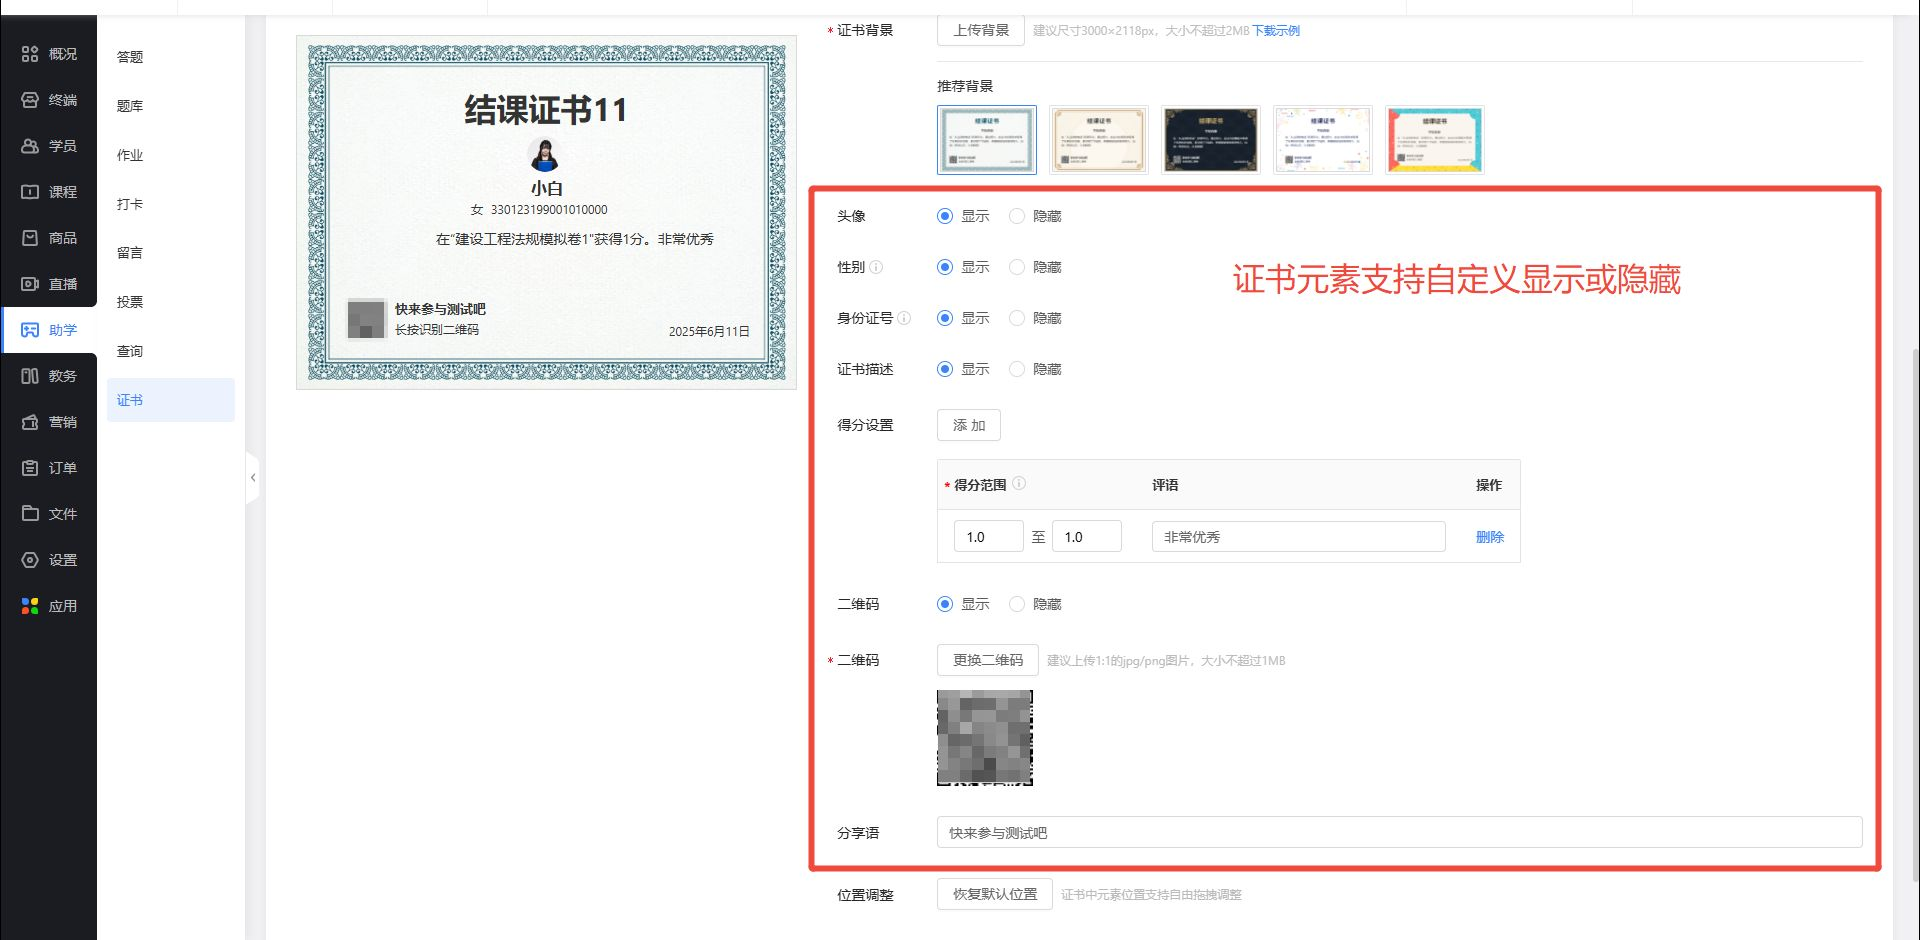Collapse the secondary sidebar panel arrow

click(x=253, y=478)
